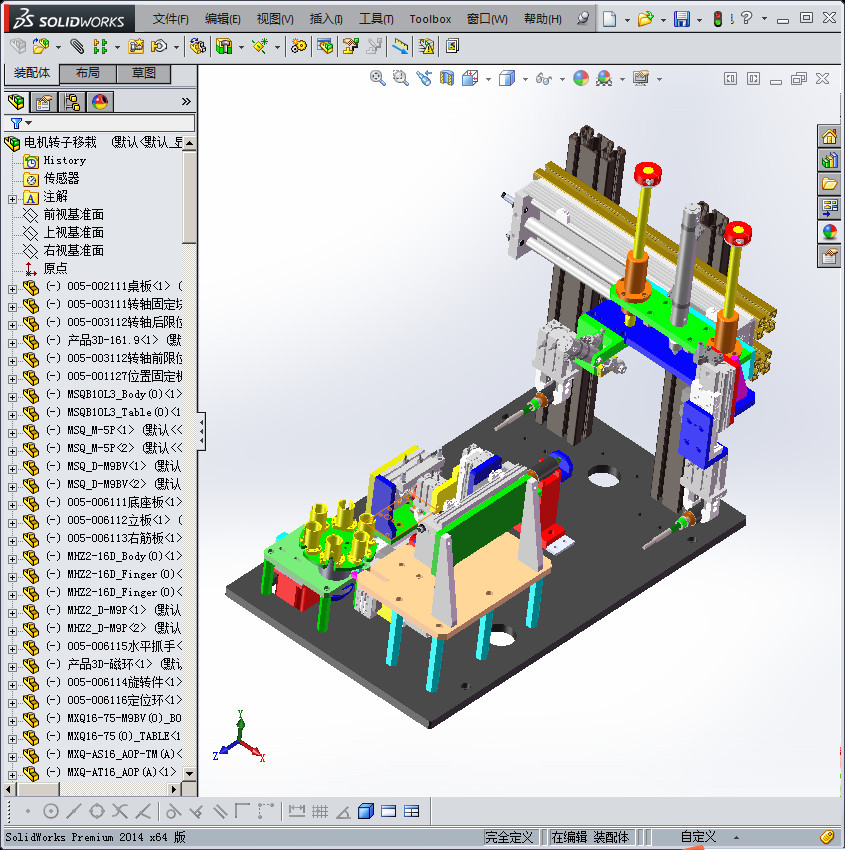Click the Open folder icon in title bar
The width and height of the screenshot is (845, 850).
[x=645, y=19]
